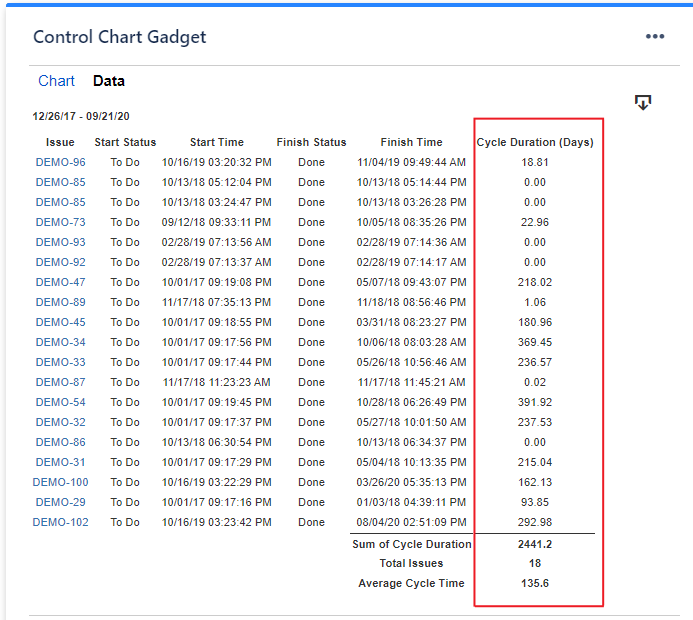Open issue DEMO-31 link
The image size is (693, 620).
click(61, 462)
